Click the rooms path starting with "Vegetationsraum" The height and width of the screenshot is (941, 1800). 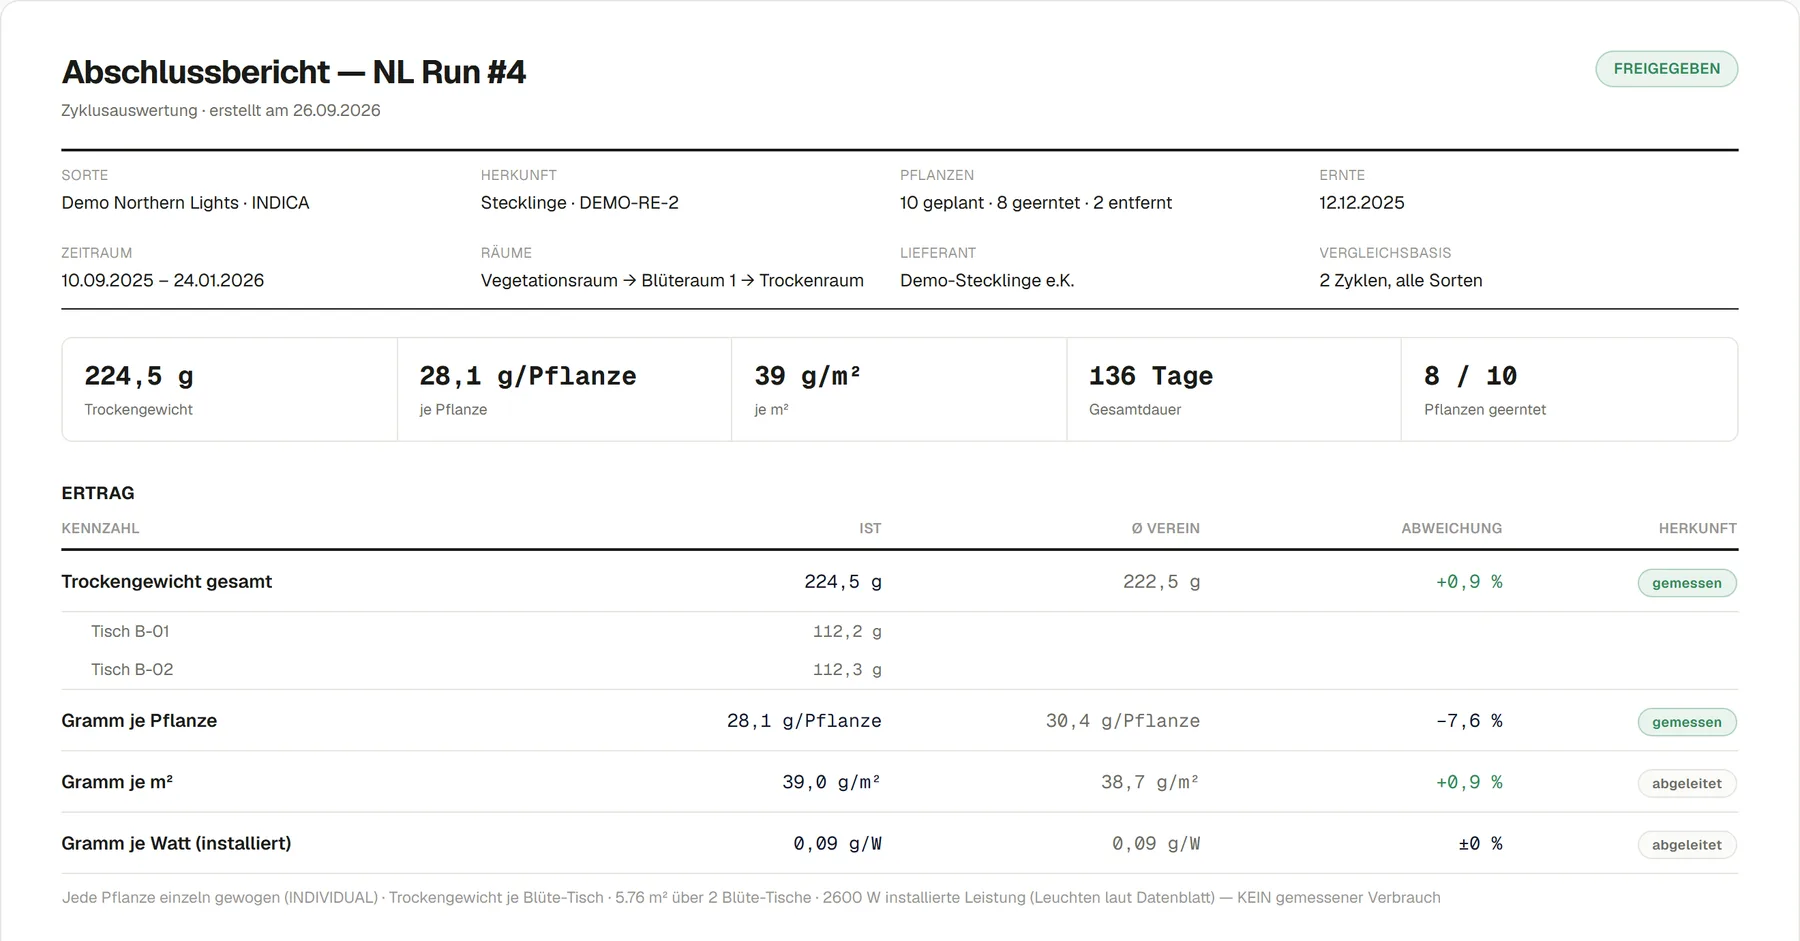click(672, 280)
